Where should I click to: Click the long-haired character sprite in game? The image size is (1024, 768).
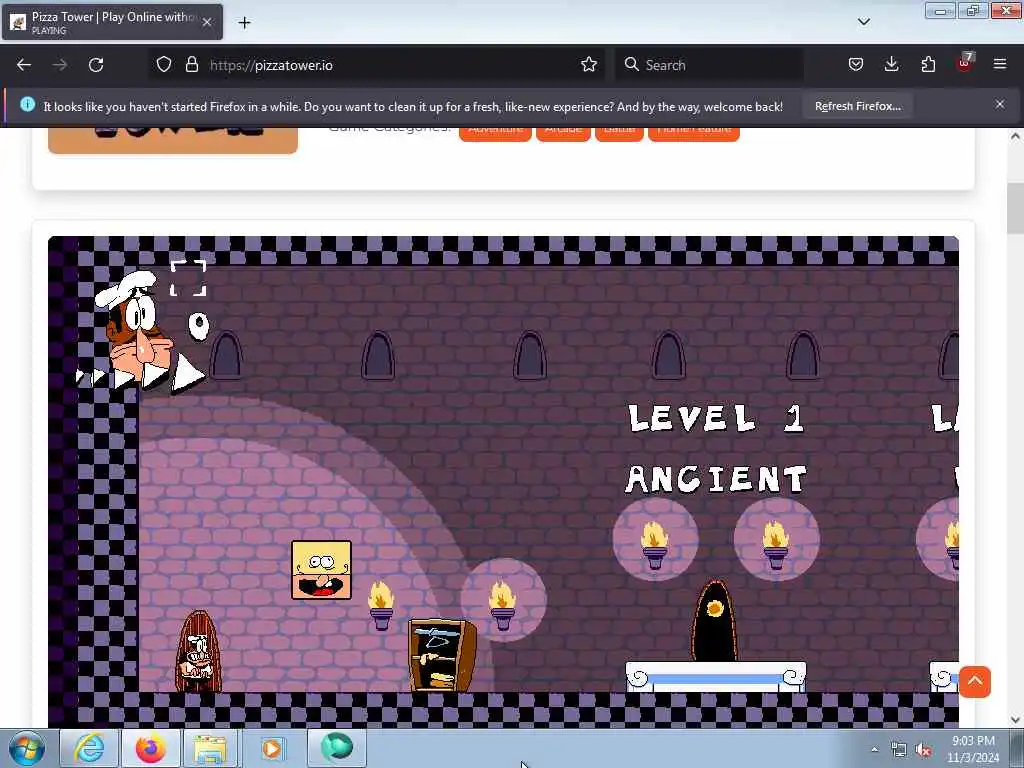[x=198, y=652]
